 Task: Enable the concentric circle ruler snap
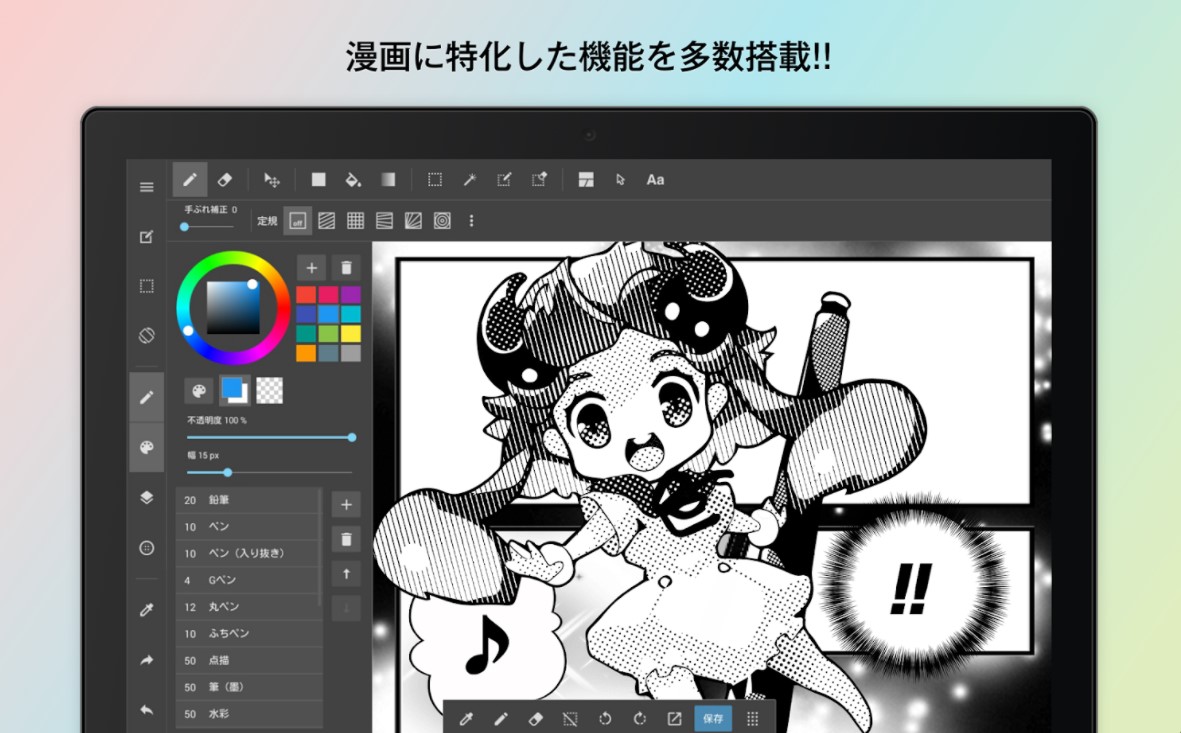(x=442, y=221)
